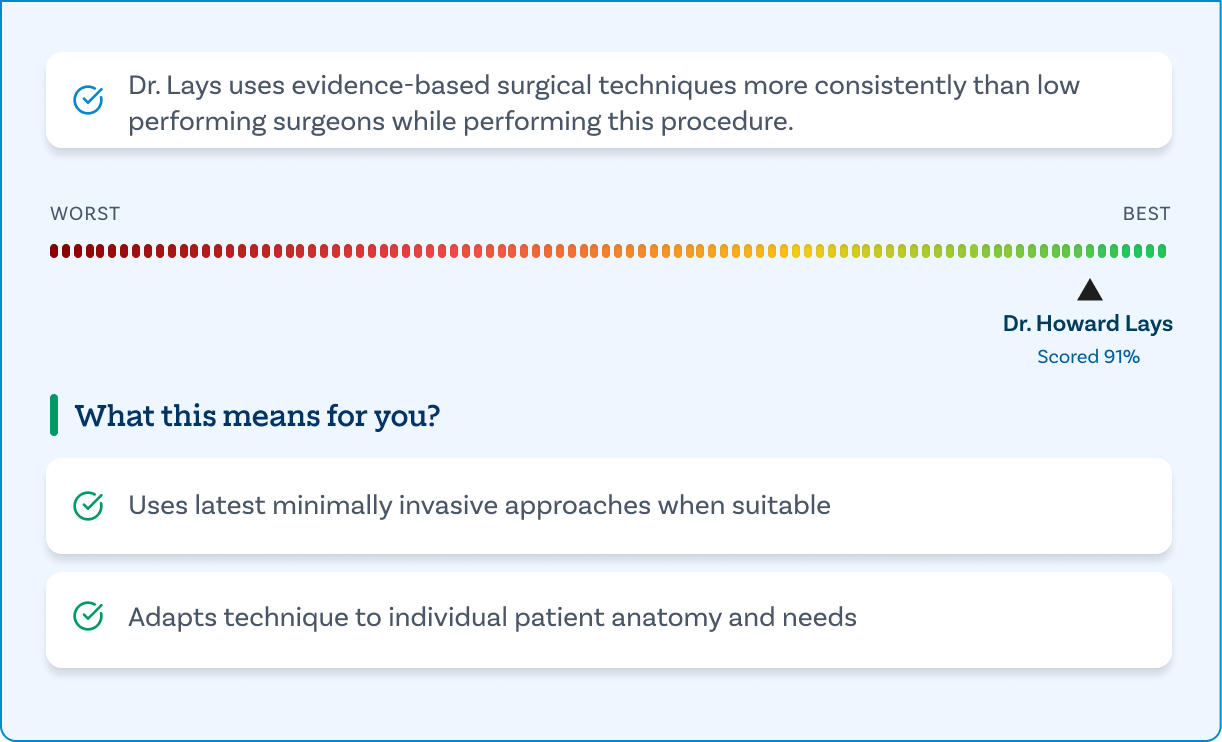This screenshot has height=742, width=1222.
Task: Open Dr. Howard Lays name link
Action: click(1088, 324)
